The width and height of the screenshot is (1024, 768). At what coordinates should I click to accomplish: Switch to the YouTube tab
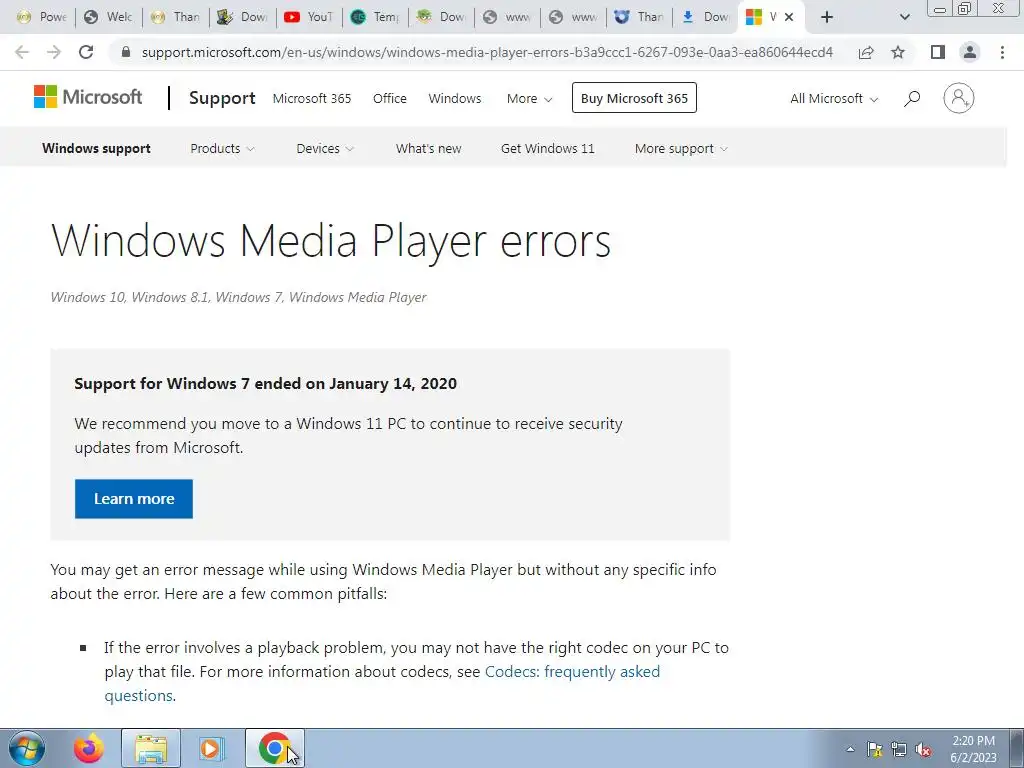(310, 17)
